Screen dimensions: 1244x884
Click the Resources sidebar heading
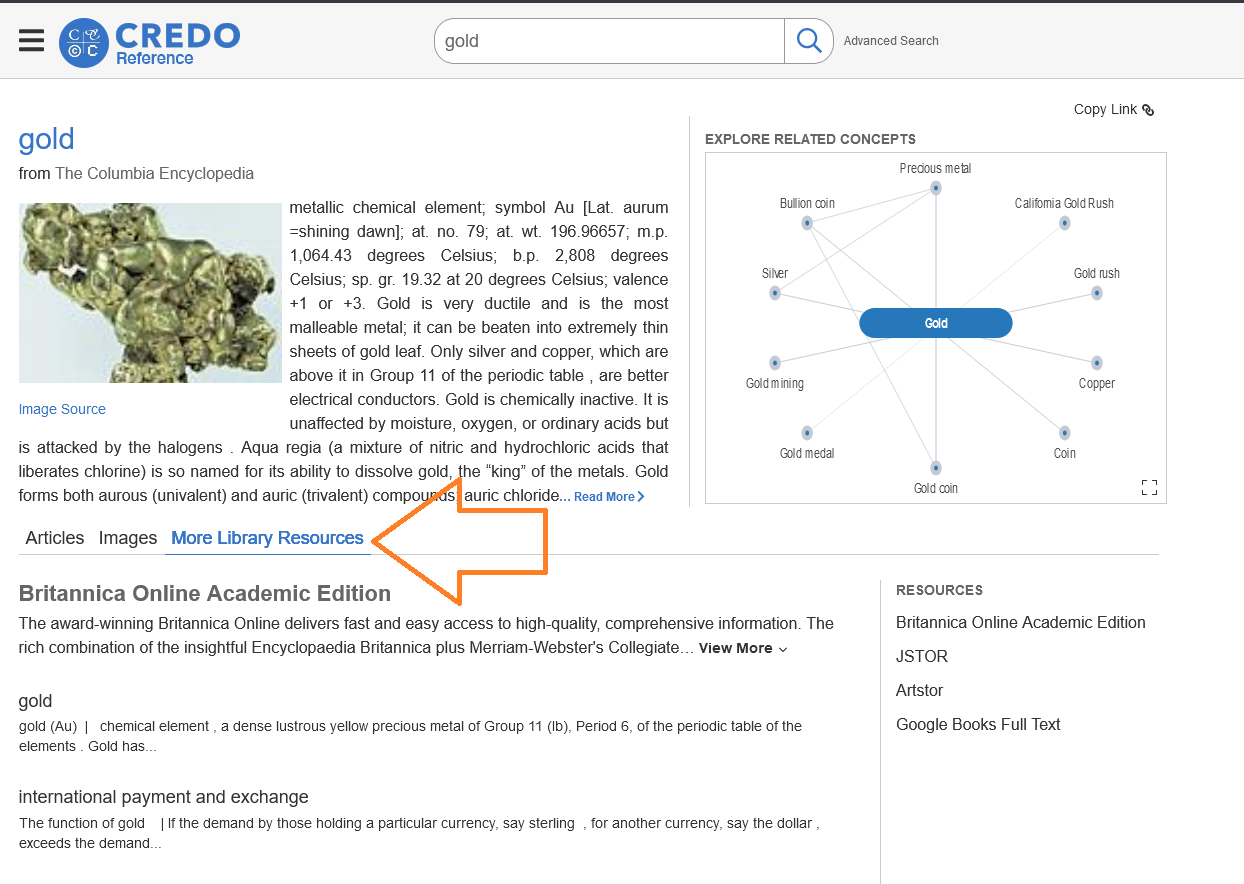[939, 590]
